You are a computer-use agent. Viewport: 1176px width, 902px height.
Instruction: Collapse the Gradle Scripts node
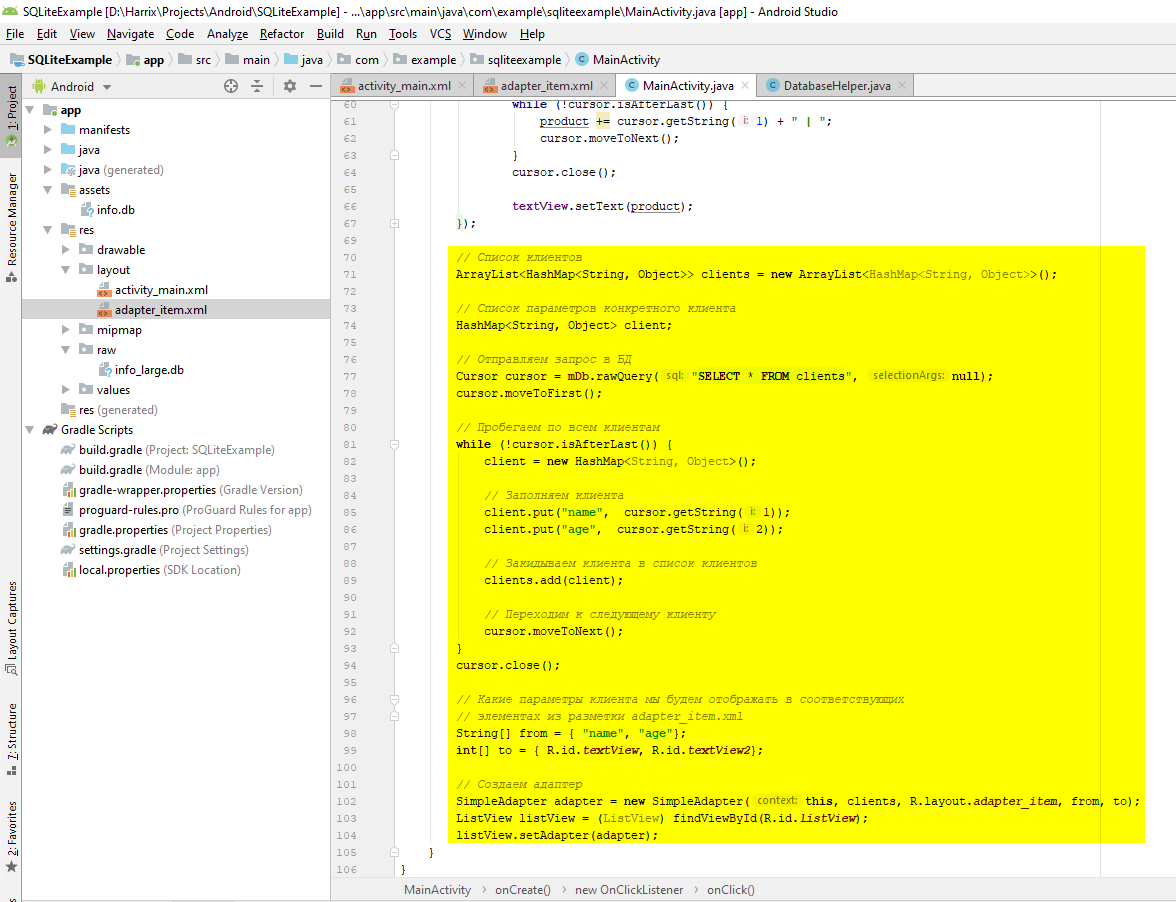click(x=31, y=430)
